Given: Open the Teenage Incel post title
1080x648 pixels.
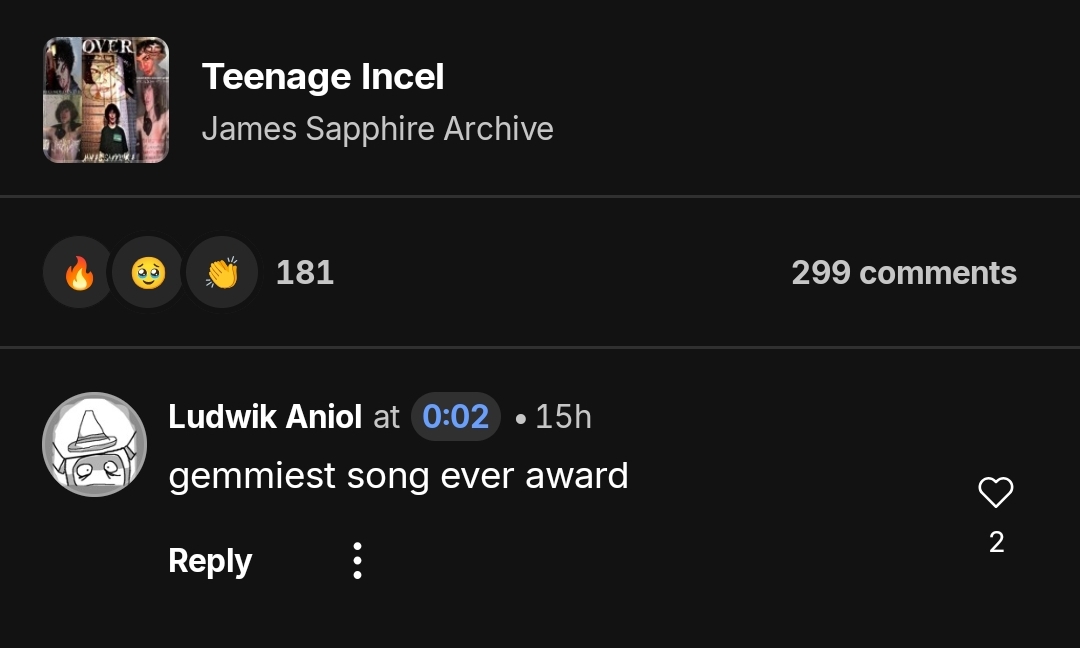Looking at the screenshot, I should [323, 75].
